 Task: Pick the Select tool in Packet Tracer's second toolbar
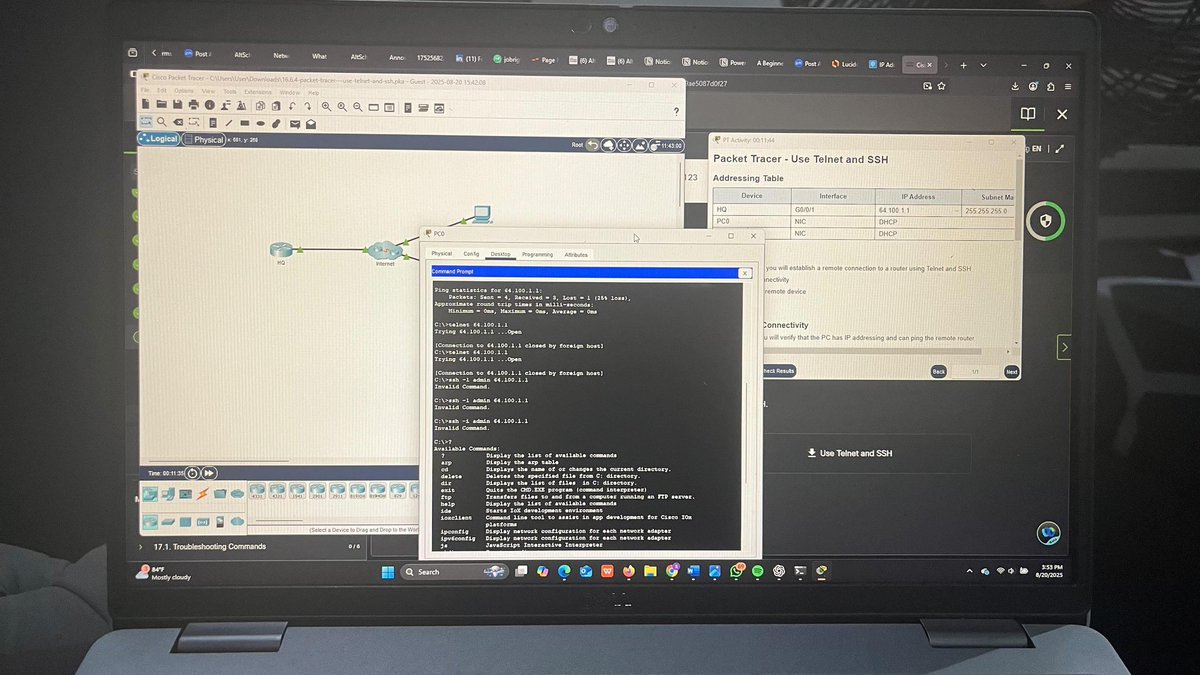click(x=146, y=123)
